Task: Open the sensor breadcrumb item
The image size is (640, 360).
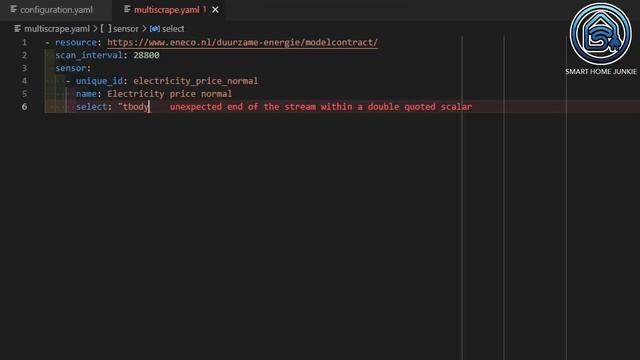Action: [x=126, y=29]
